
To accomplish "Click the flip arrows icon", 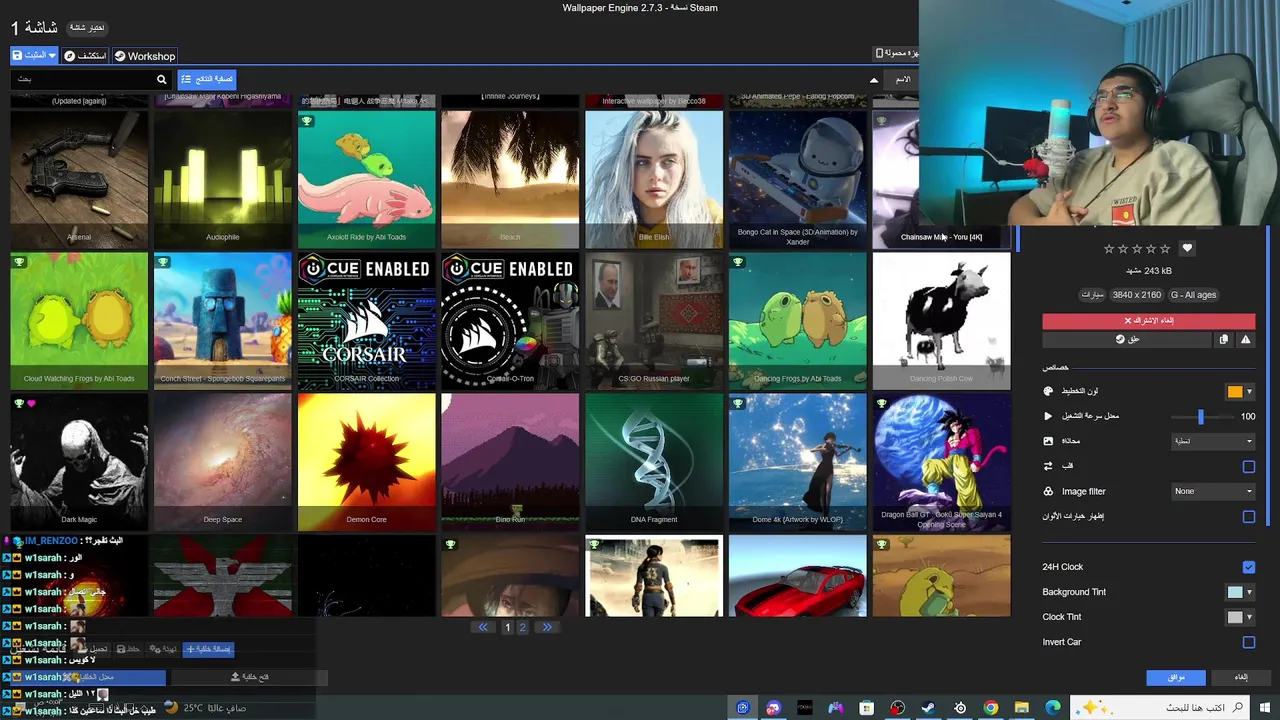I will (1048, 466).
